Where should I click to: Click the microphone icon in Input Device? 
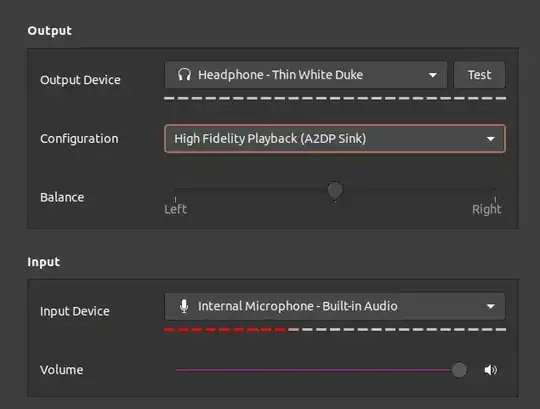[184, 306]
